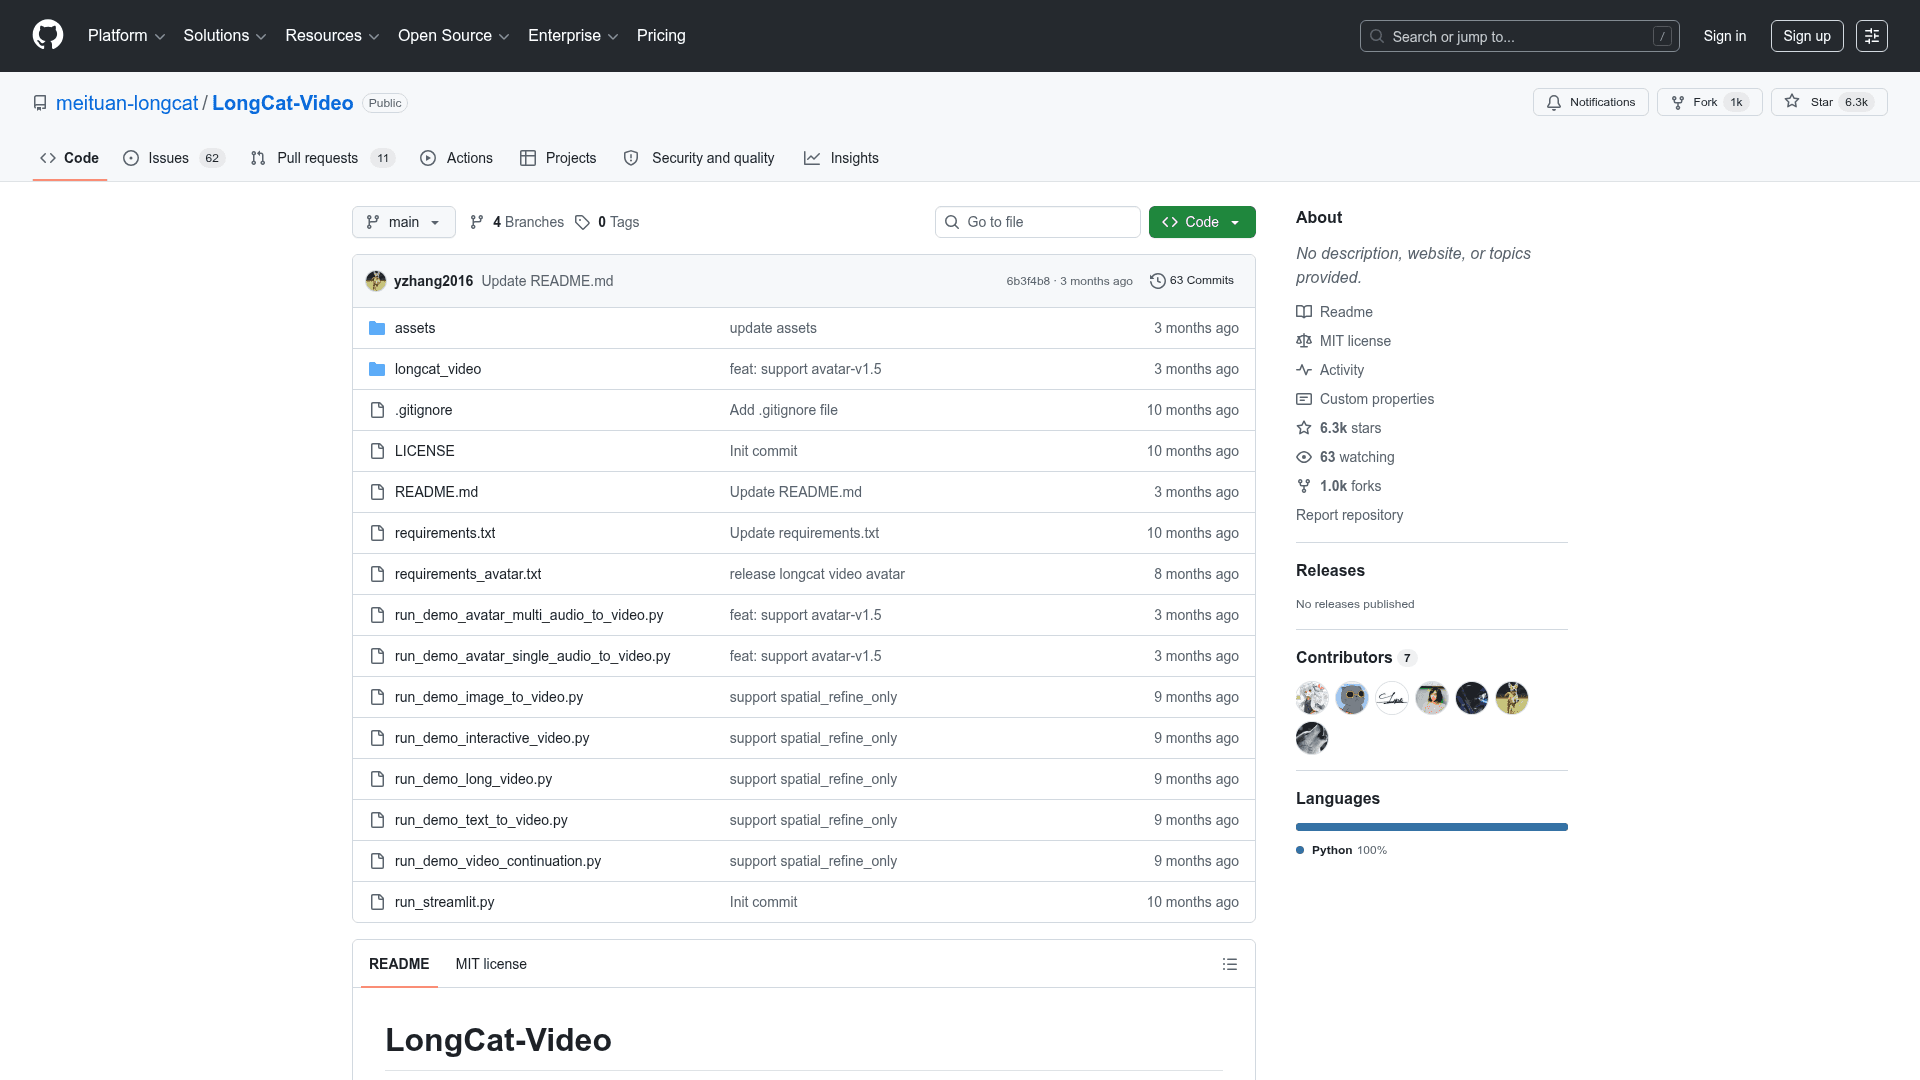
Task: Switch to the Security and quality tab
Action: pyautogui.click(x=699, y=158)
